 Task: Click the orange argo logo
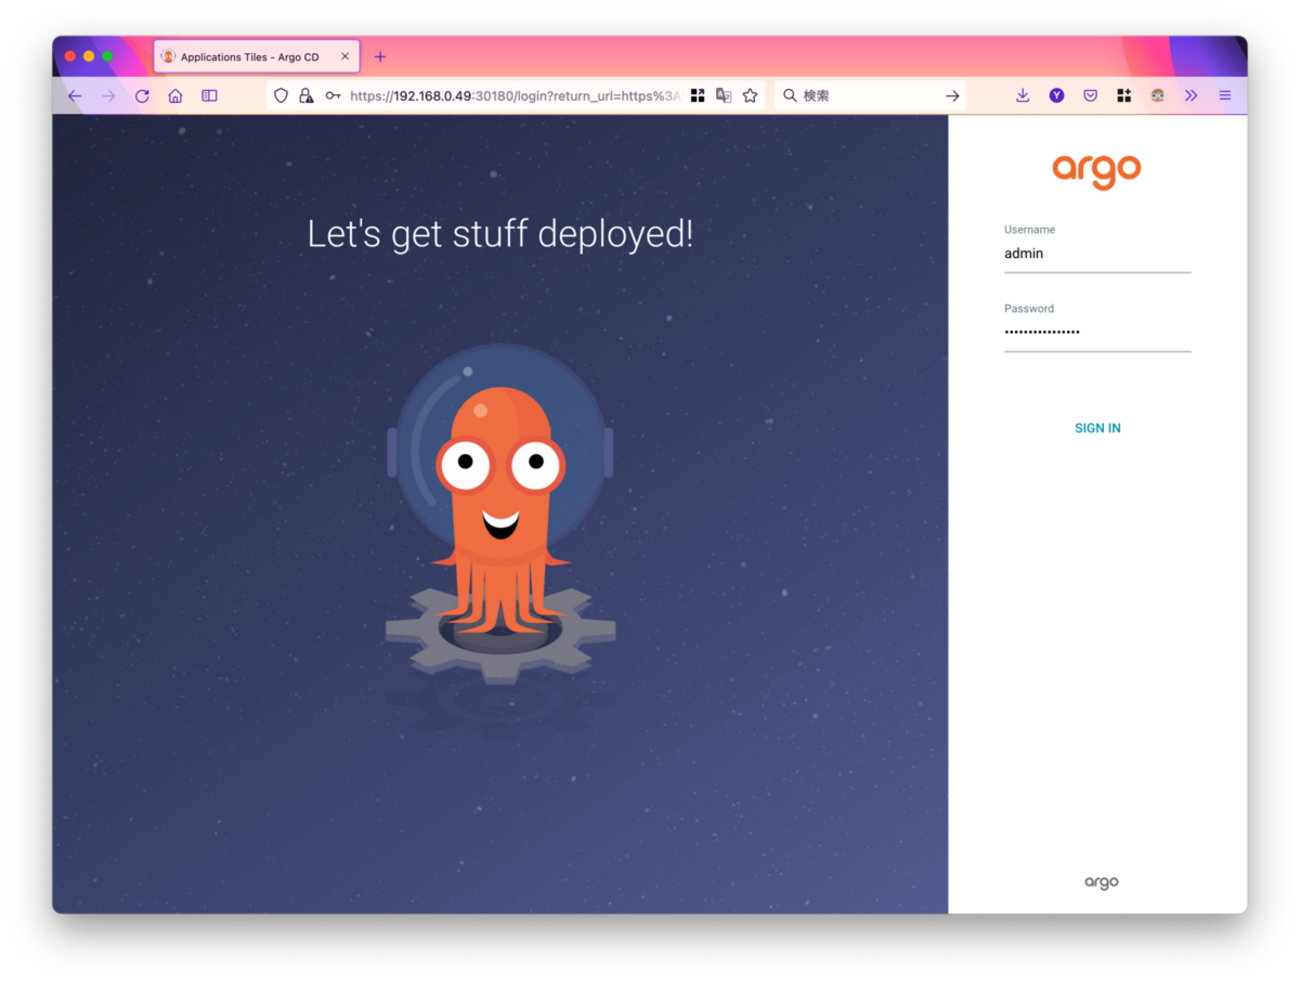click(x=1097, y=171)
